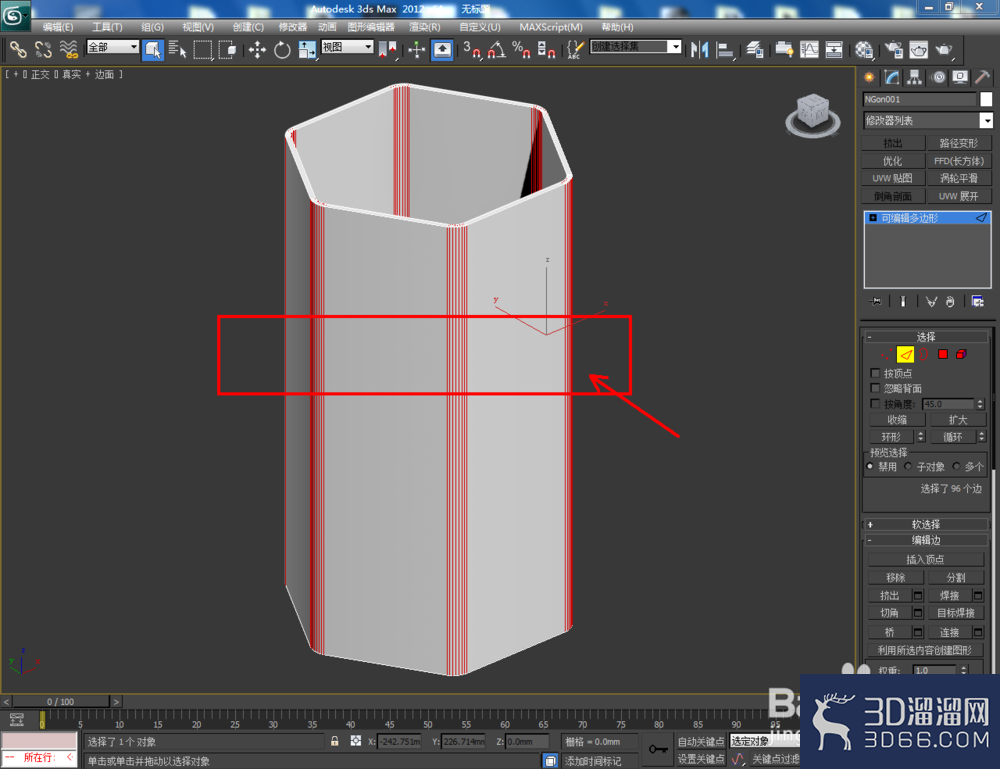Choose Rectangular Selection Region tool
The image size is (1000, 769).
(x=203, y=49)
